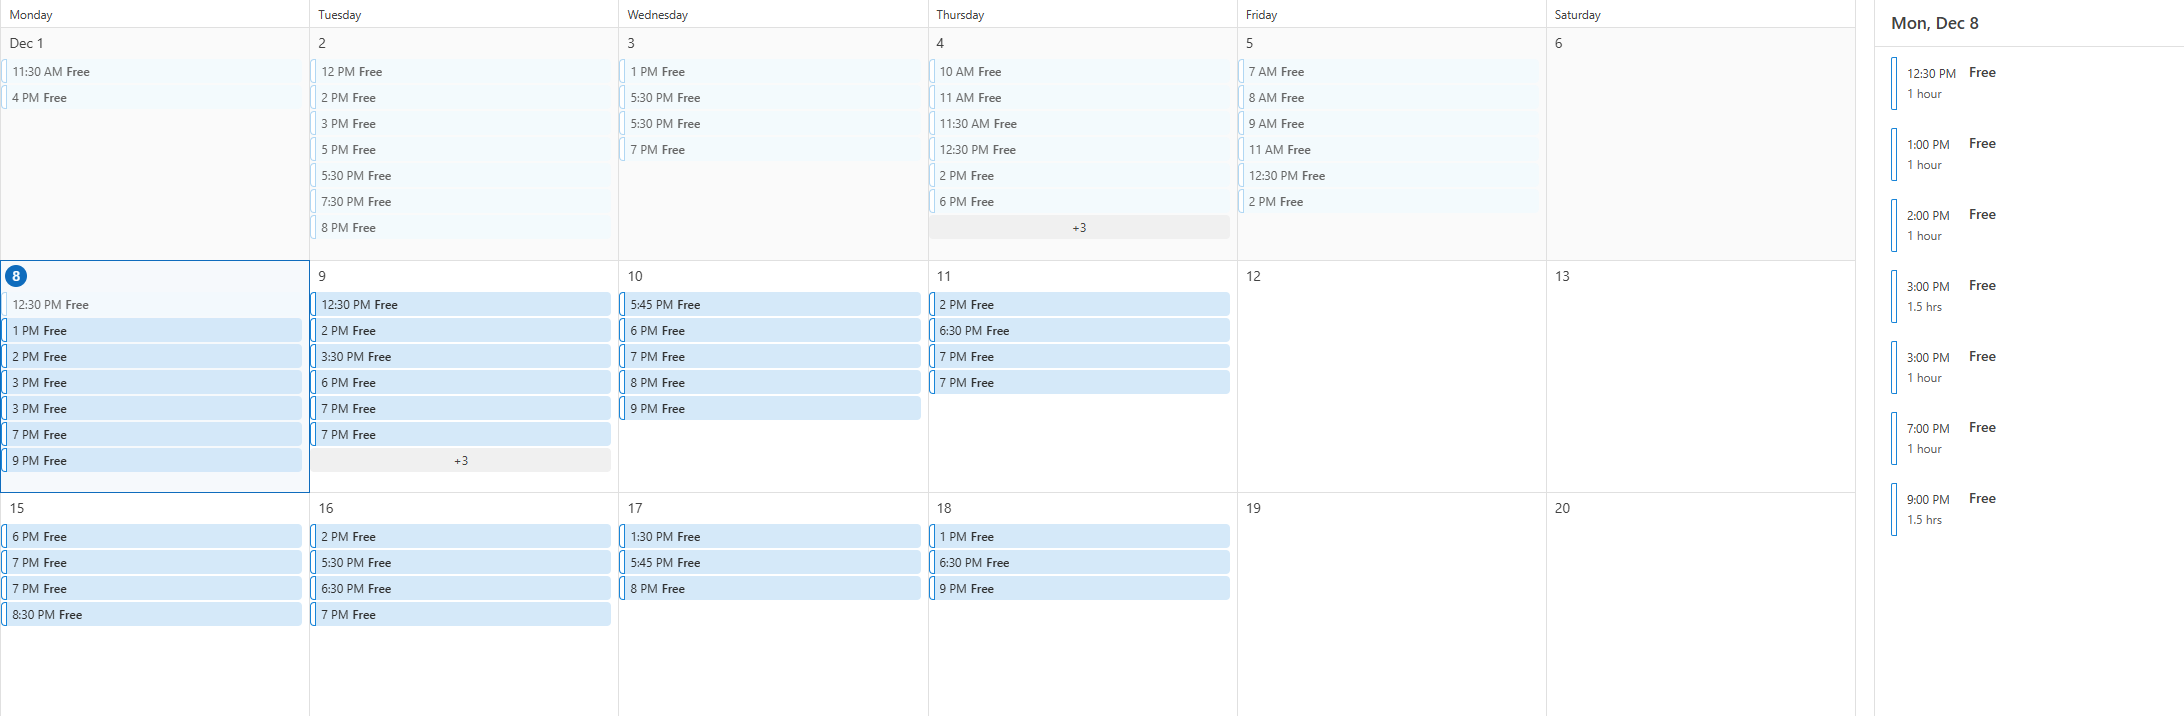
Task: Click the 7 PM Free slot on Dec 8 grid
Action: click(x=152, y=435)
